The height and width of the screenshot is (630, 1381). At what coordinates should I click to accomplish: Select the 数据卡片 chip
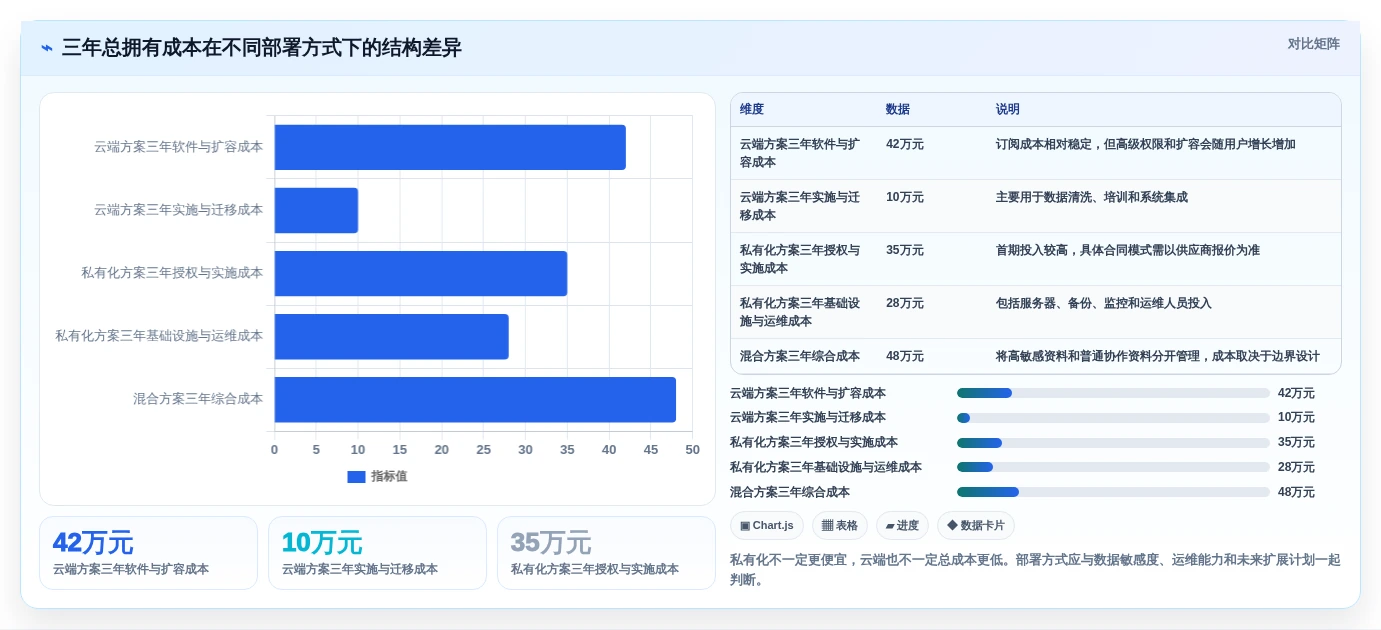[x=976, y=526]
